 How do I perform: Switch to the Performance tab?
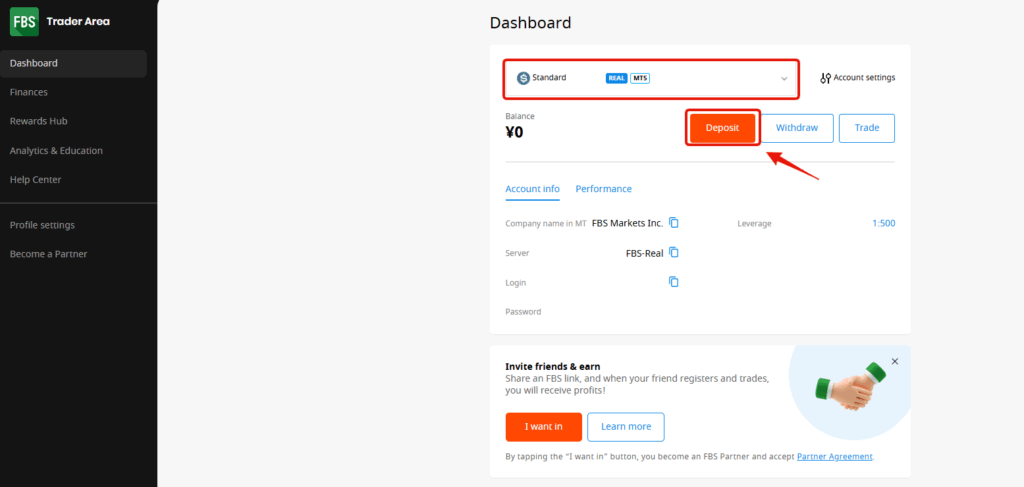603,189
